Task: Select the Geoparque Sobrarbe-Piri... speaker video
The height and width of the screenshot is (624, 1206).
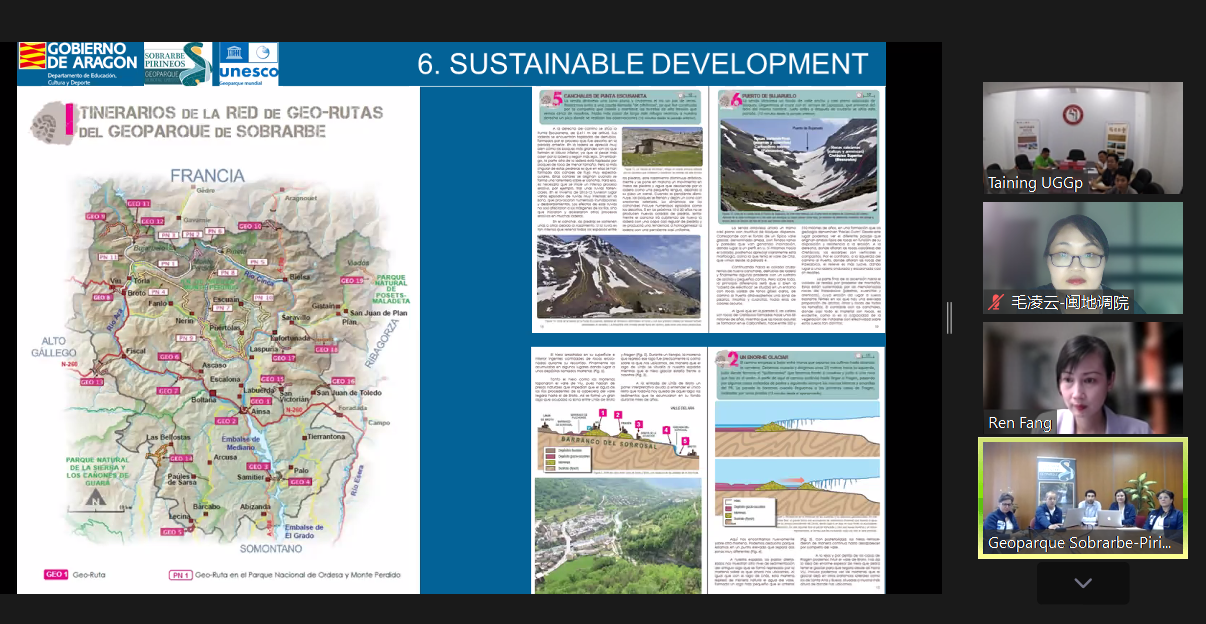Action: tap(1083, 498)
